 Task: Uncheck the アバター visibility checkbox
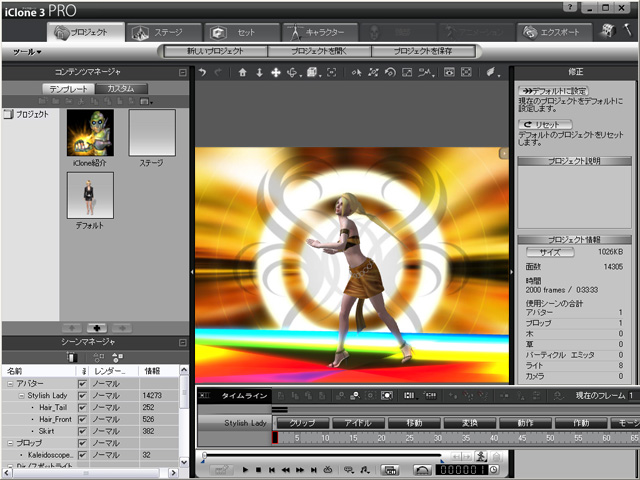[x=82, y=384]
